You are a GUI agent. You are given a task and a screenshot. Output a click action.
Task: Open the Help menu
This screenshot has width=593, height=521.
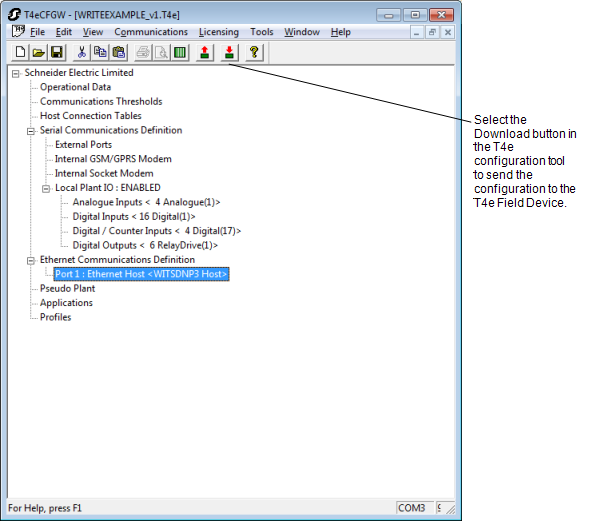[340, 32]
